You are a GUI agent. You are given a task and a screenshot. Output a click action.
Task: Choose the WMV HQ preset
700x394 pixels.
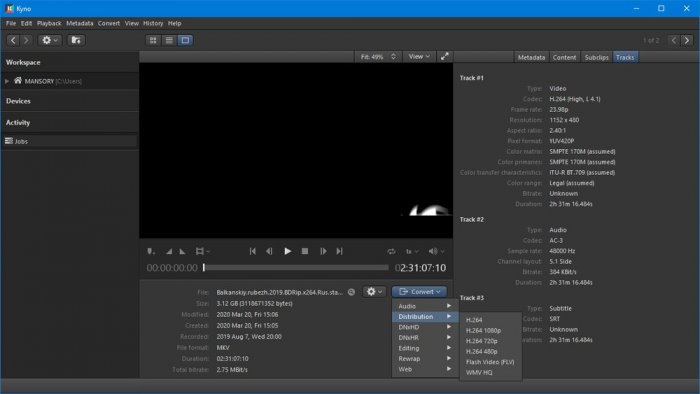point(490,373)
